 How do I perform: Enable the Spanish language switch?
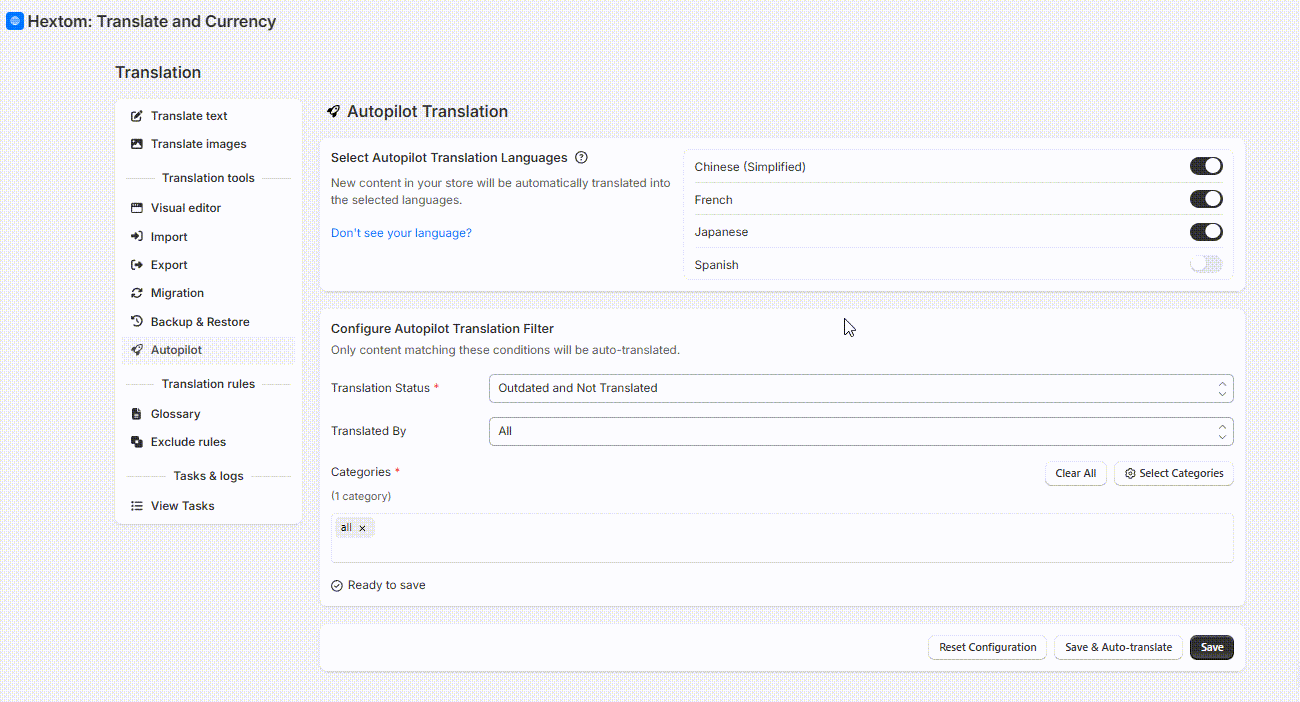coord(1206,264)
